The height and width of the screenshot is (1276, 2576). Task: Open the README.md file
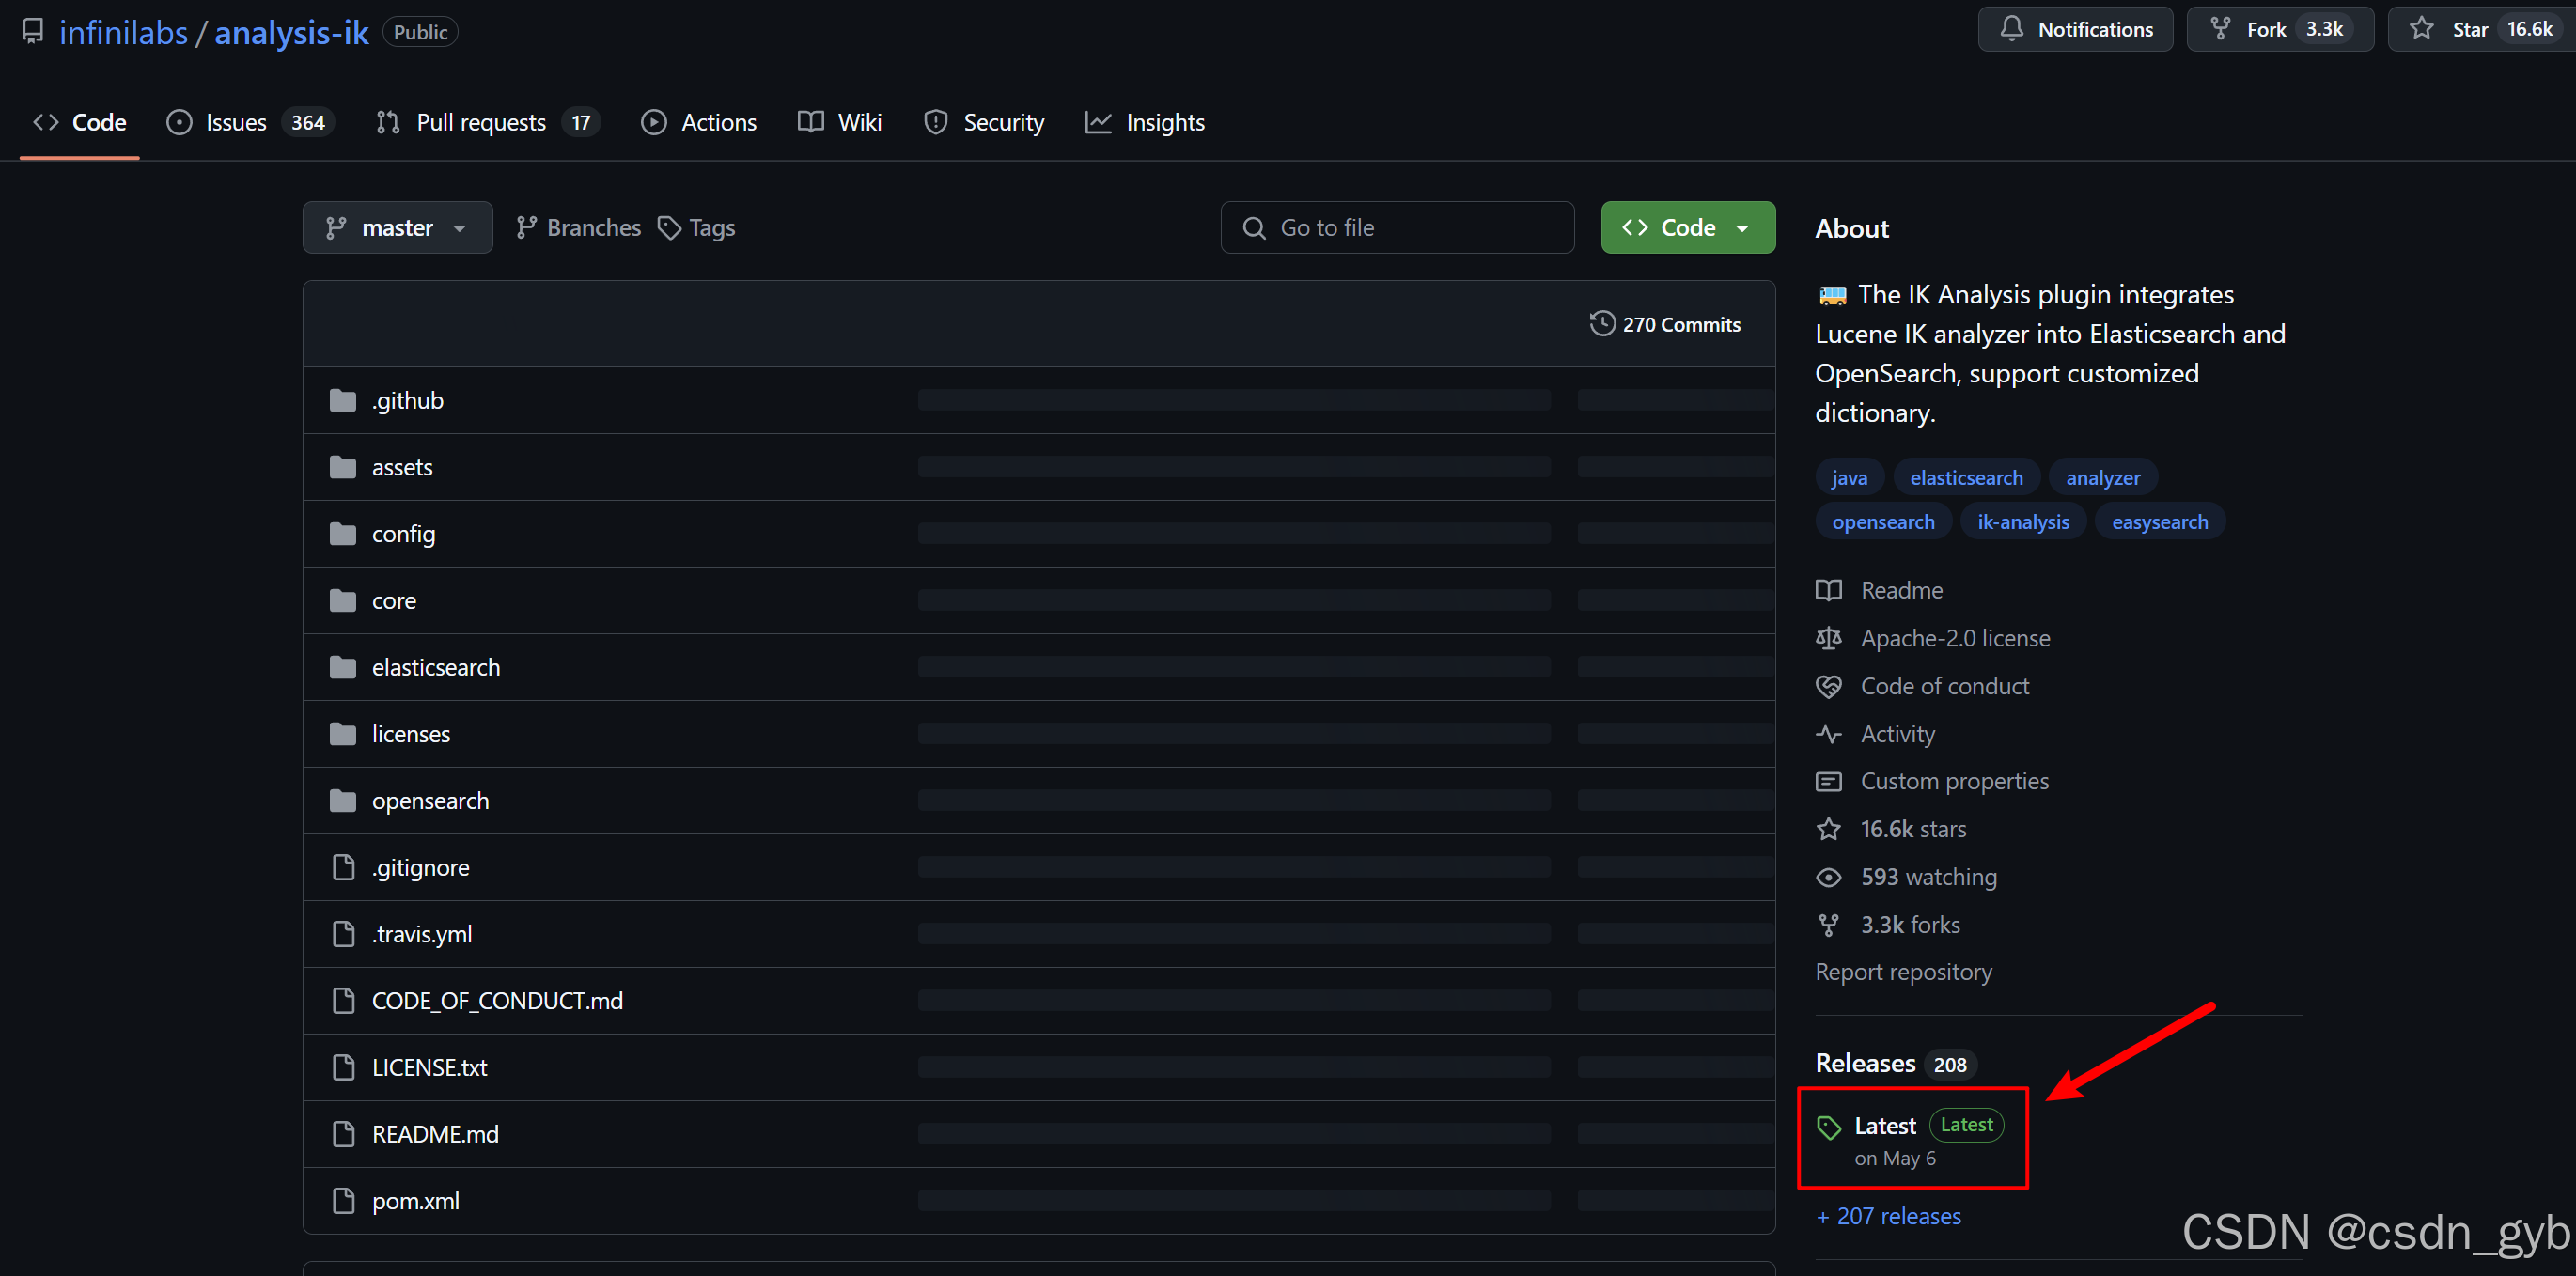[x=435, y=1134]
